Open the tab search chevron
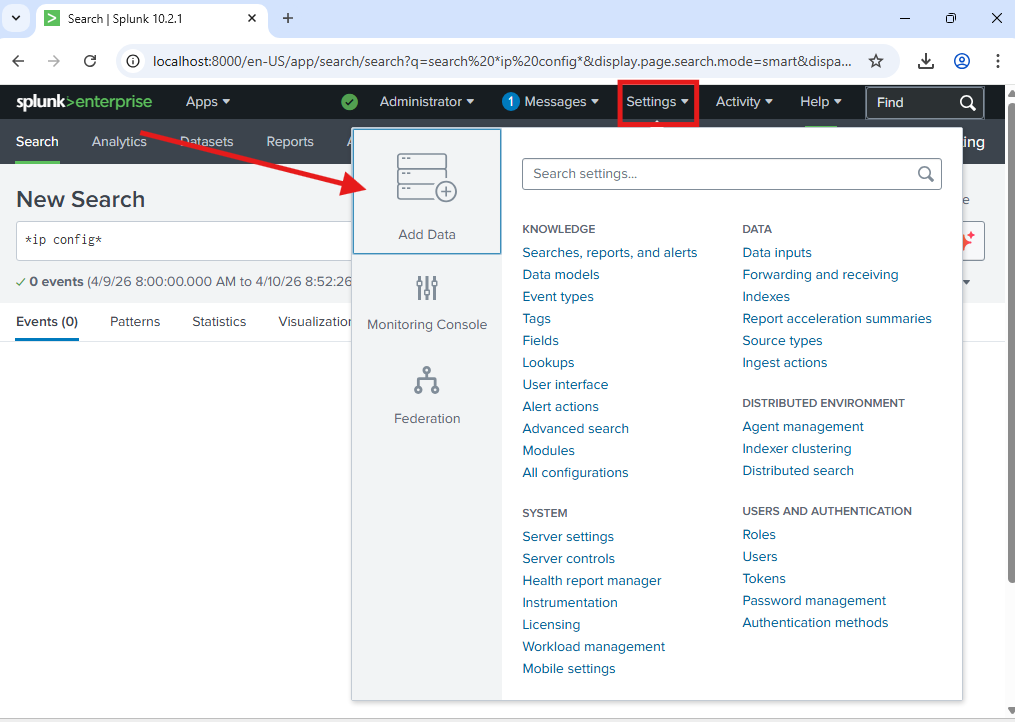 (16, 18)
